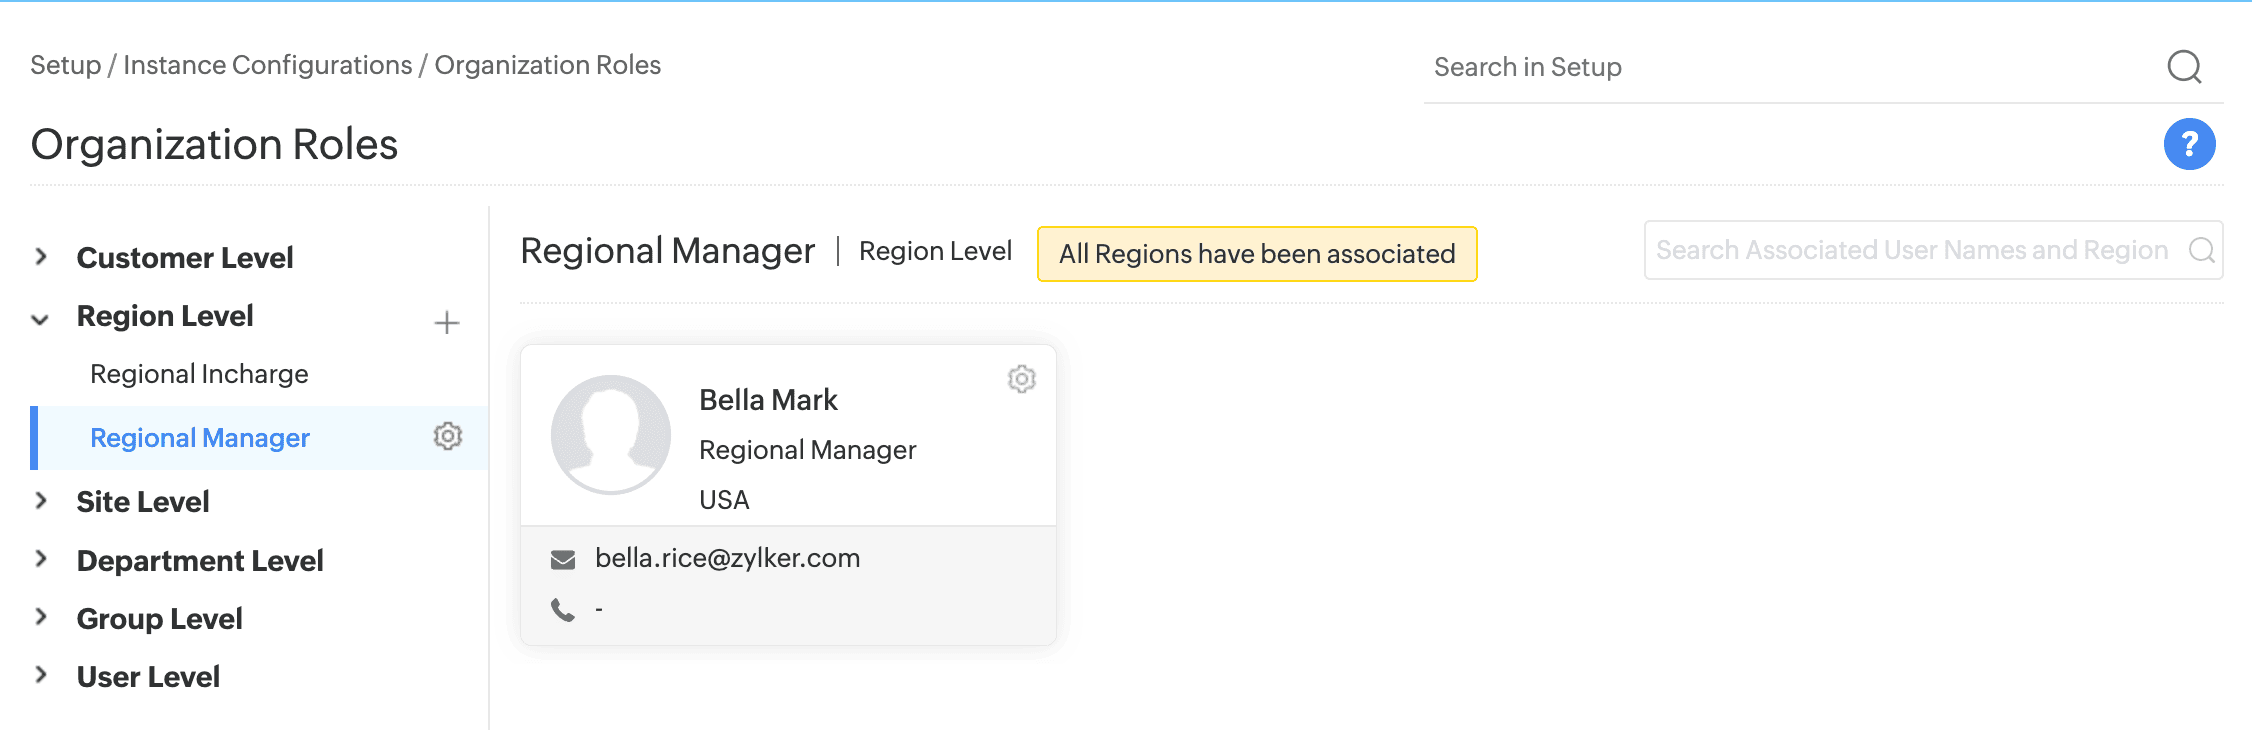This screenshot has width=2252, height=730.
Task: Click the Search in Setup magnifier icon
Action: coord(2184,67)
